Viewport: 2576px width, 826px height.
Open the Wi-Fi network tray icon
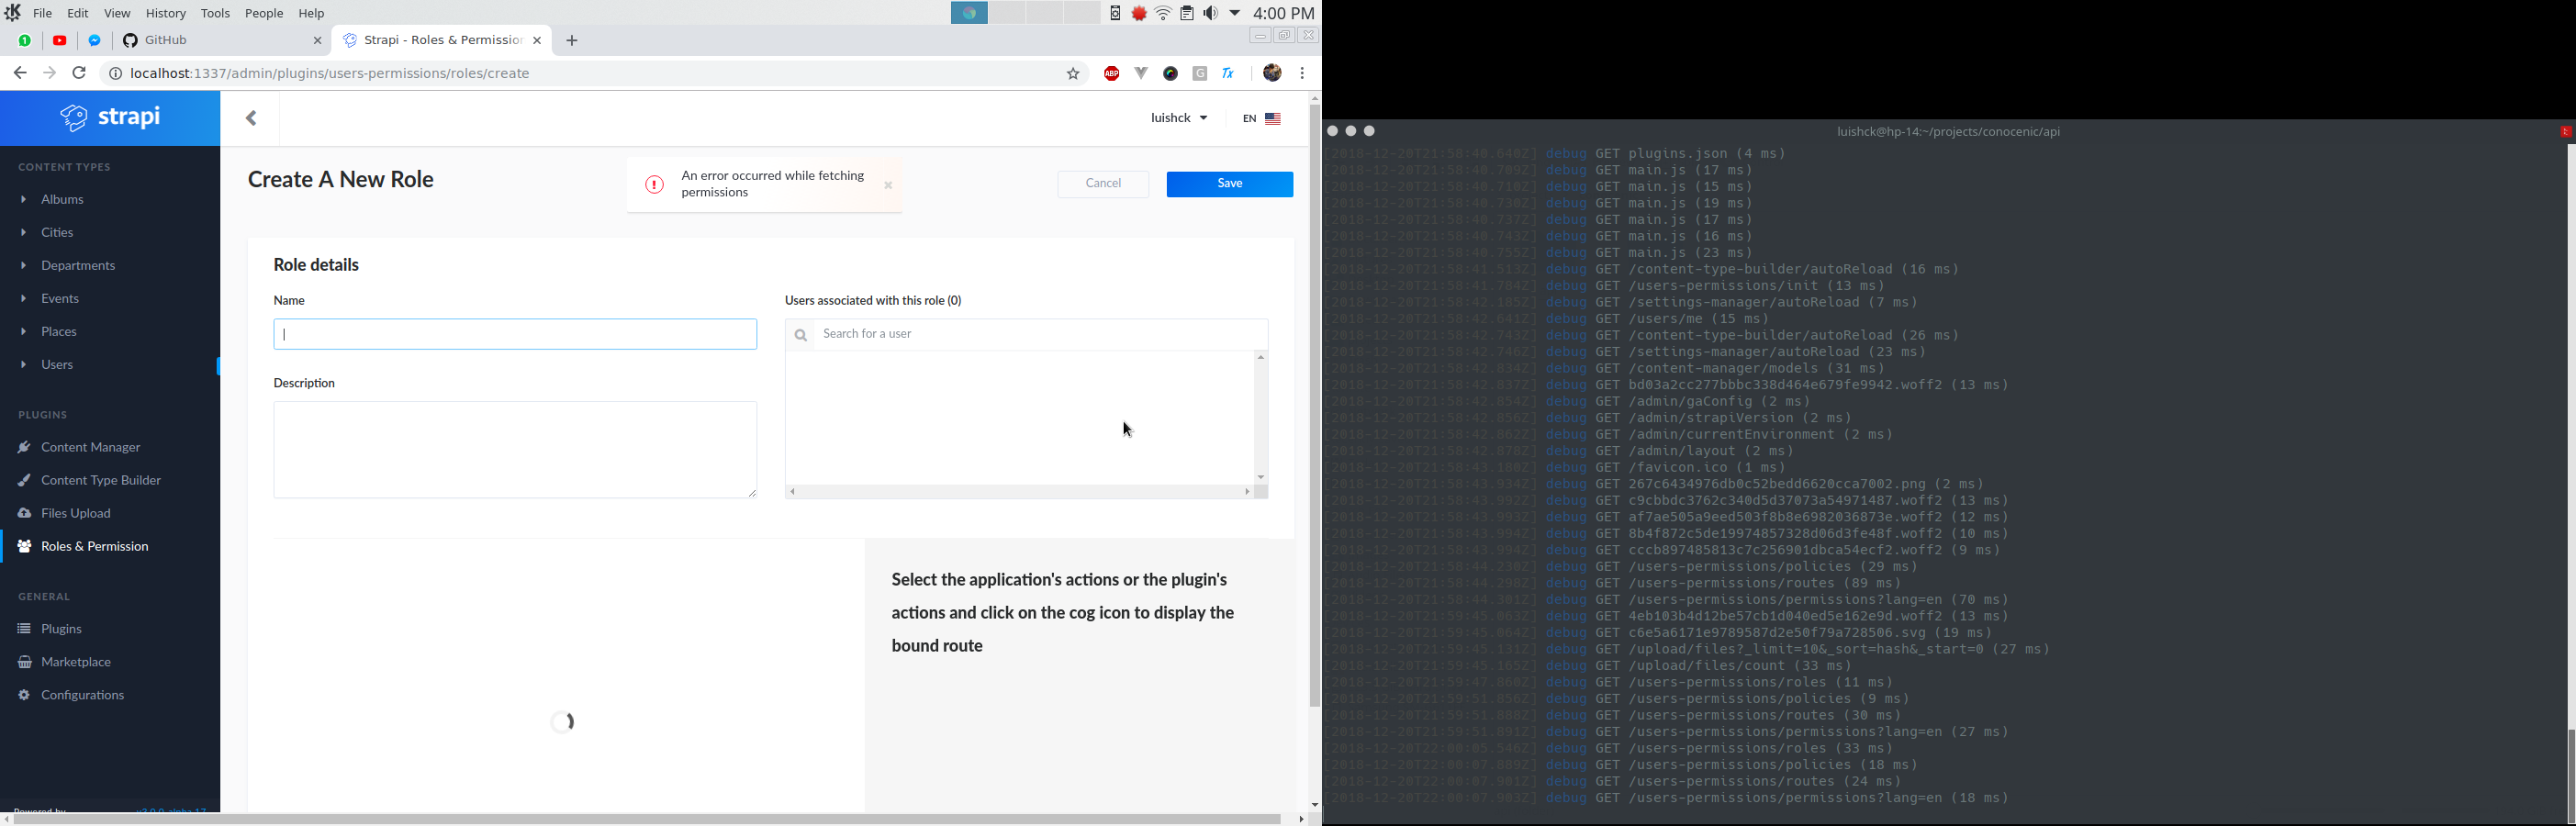(1163, 14)
